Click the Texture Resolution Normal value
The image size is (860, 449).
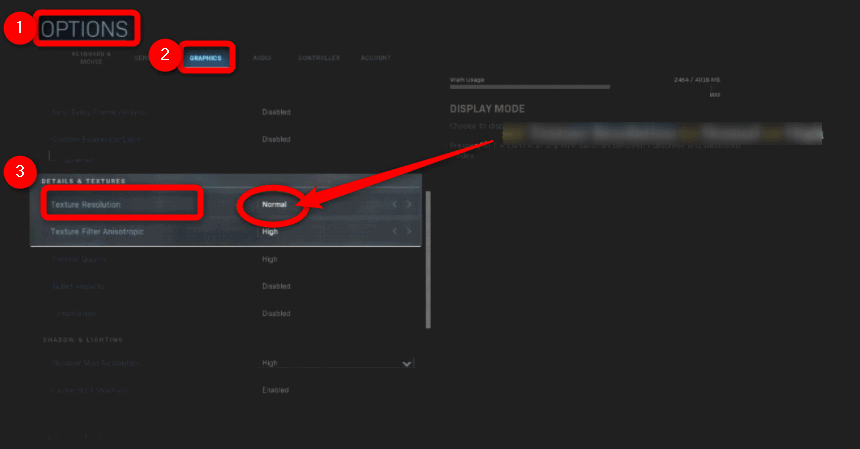pyautogui.click(x=274, y=204)
